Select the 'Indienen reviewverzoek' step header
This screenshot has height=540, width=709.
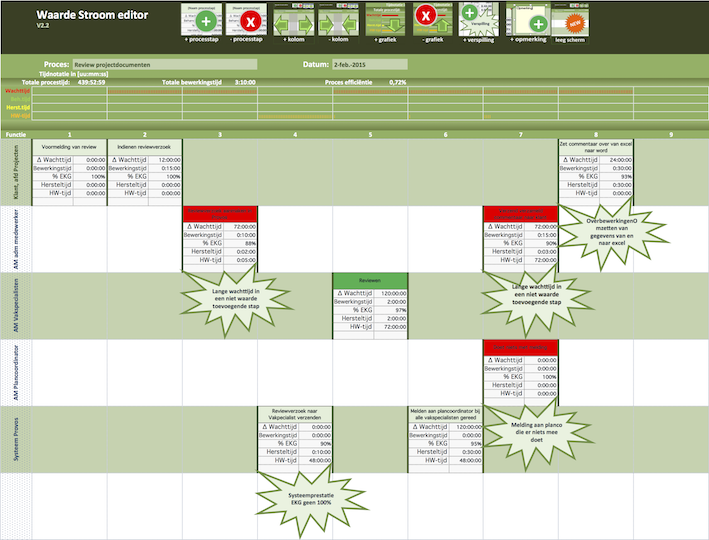[x=145, y=147]
